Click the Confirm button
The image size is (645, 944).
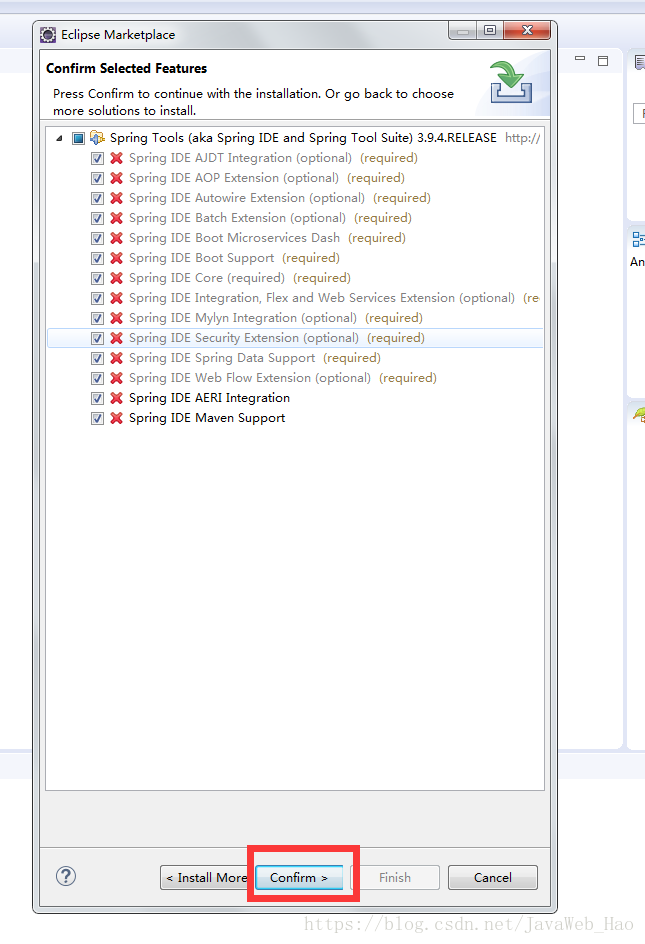(x=299, y=877)
